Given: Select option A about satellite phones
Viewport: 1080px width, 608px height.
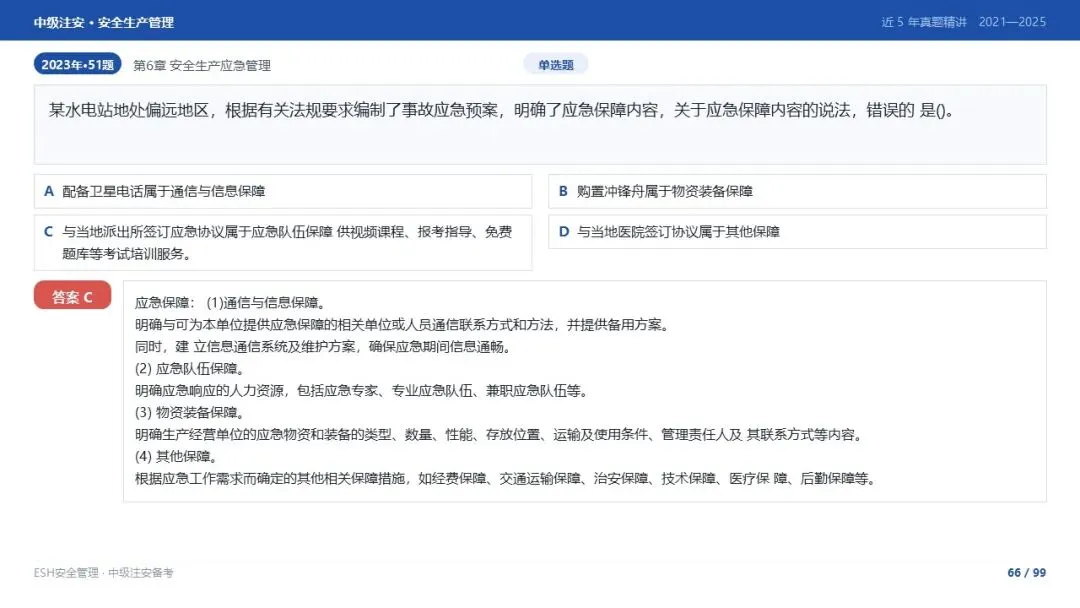Looking at the screenshot, I should tap(283, 191).
